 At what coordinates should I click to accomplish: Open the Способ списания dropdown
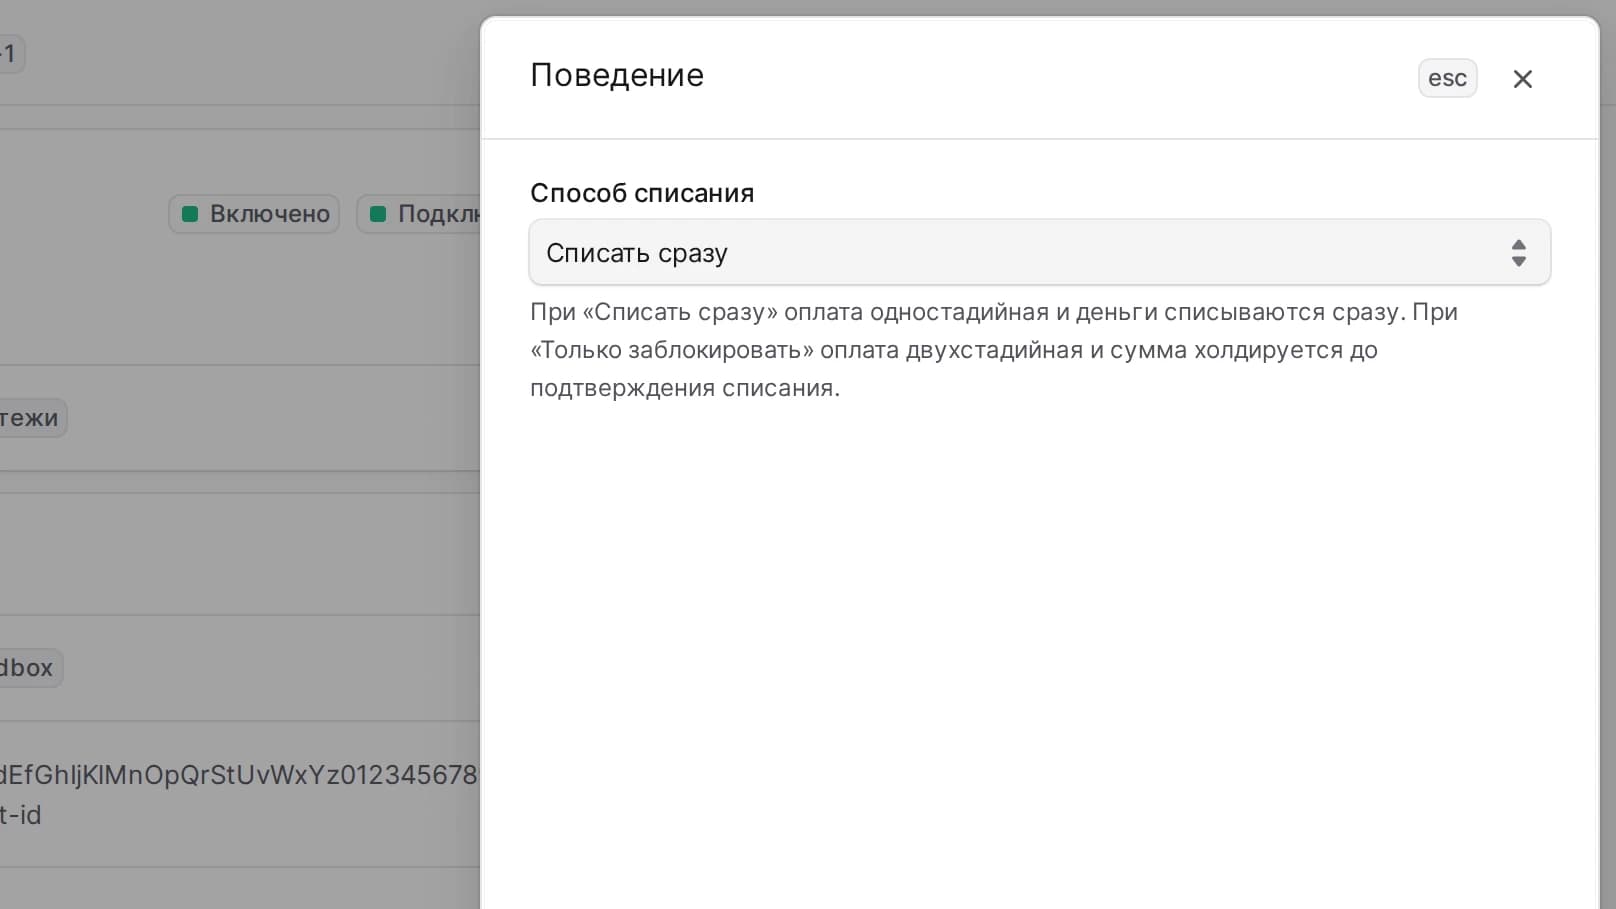(1039, 252)
